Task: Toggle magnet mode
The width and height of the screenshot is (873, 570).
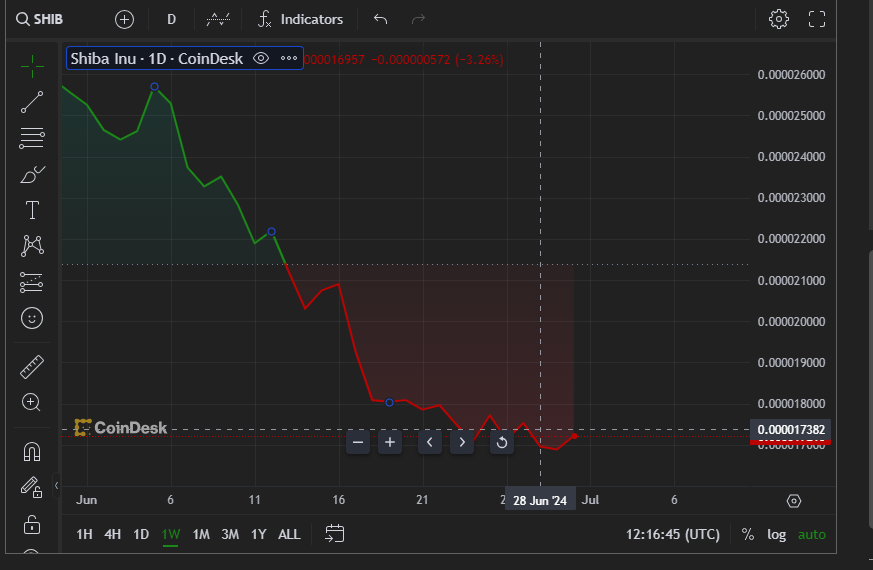Action: click(32, 451)
